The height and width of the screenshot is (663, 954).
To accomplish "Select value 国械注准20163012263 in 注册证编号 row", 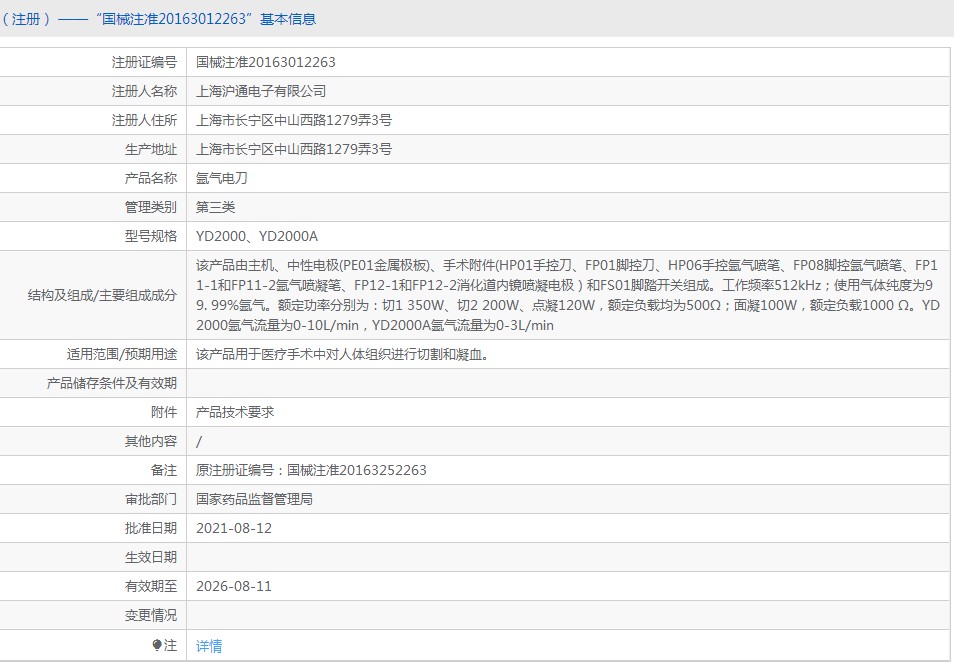I will pyautogui.click(x=266, y=62).
